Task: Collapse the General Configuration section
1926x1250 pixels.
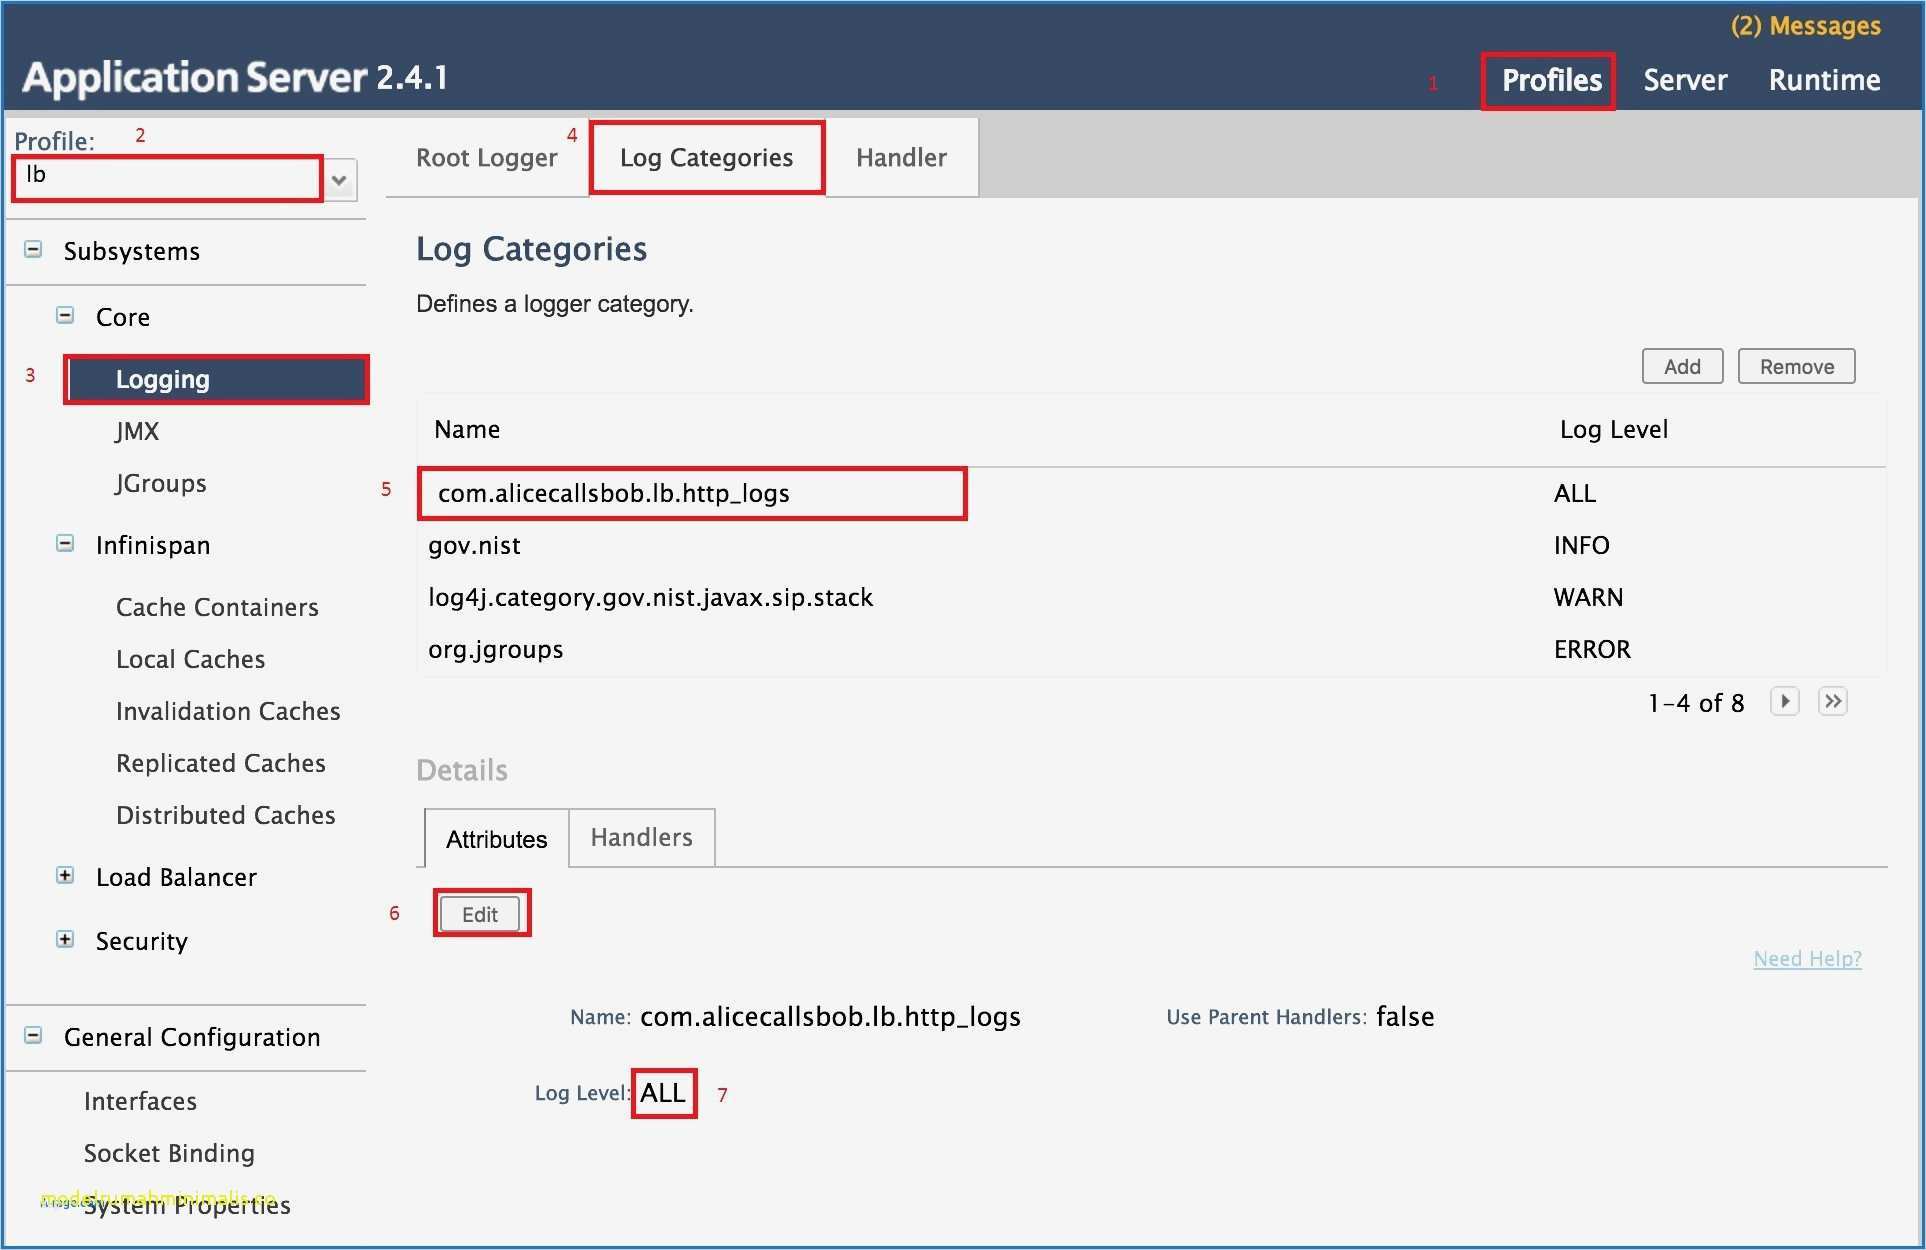Action: tap(33, 1036)
